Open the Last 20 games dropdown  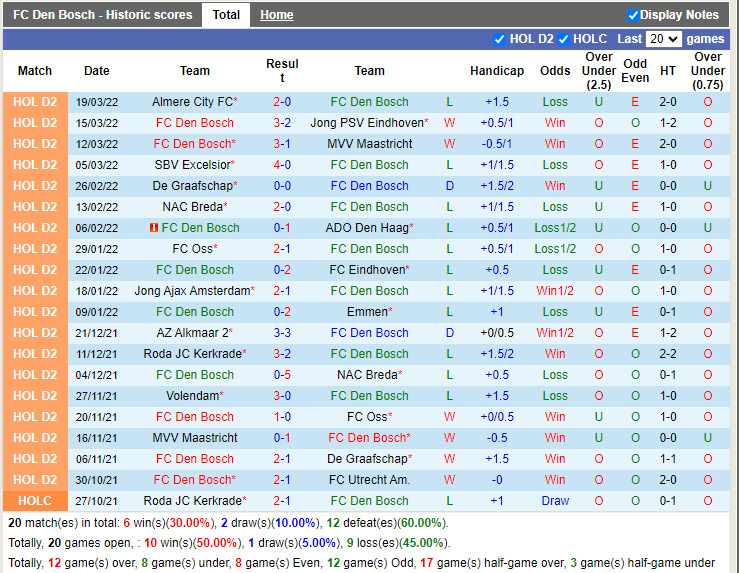[663, 39]
